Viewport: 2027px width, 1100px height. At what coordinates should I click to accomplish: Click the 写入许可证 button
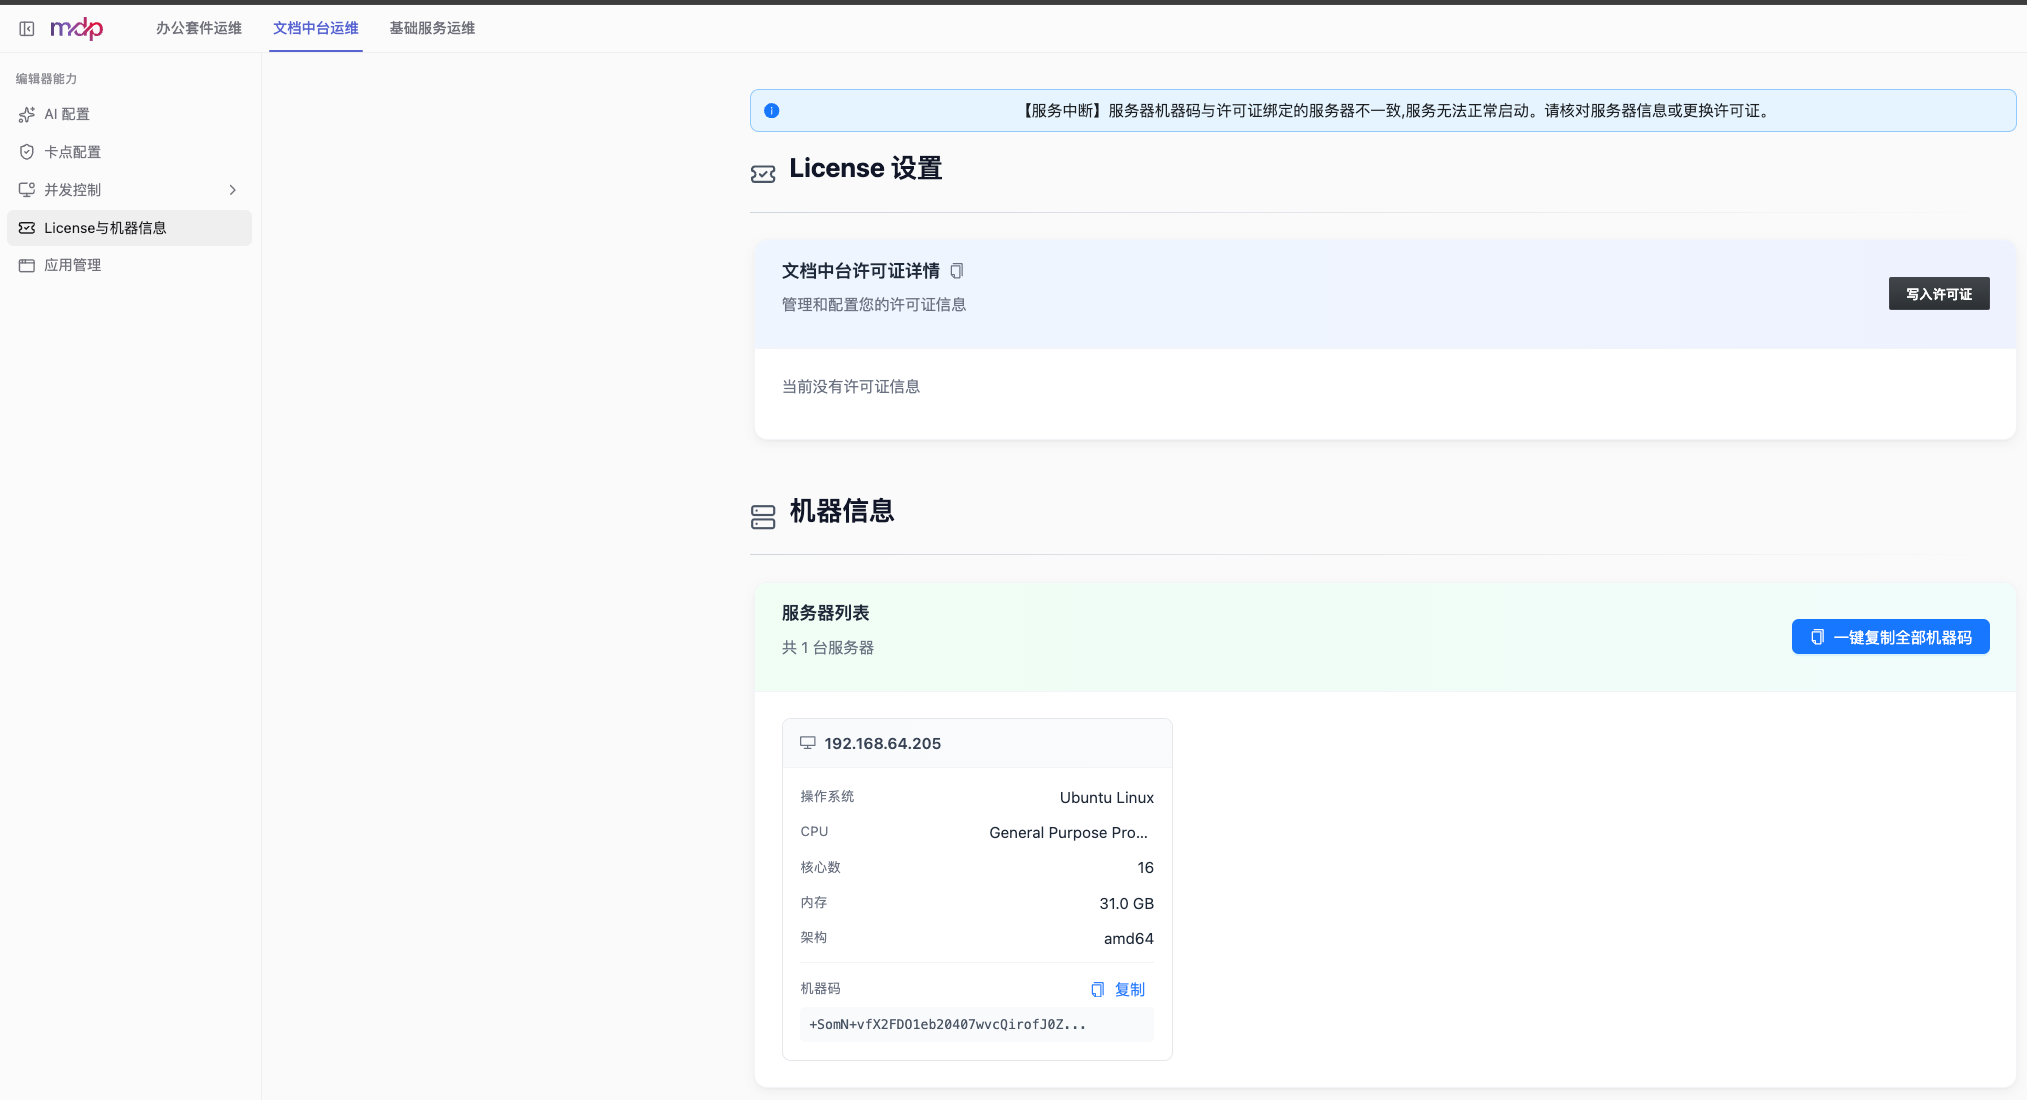1939,294
